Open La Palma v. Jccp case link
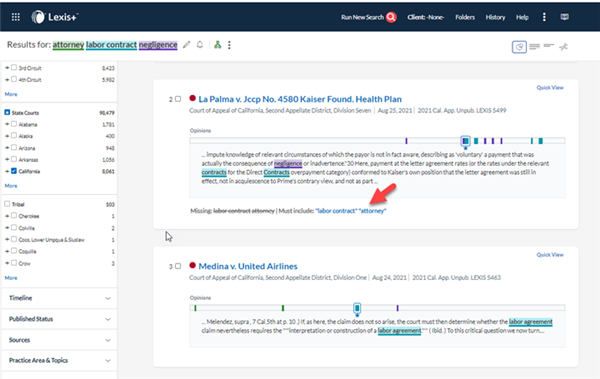 (x=300, y=99)
